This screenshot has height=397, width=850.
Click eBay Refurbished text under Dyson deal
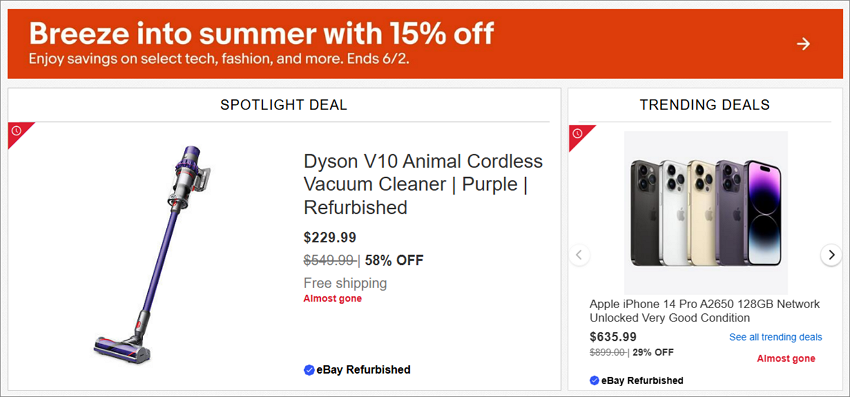point(363,370)
